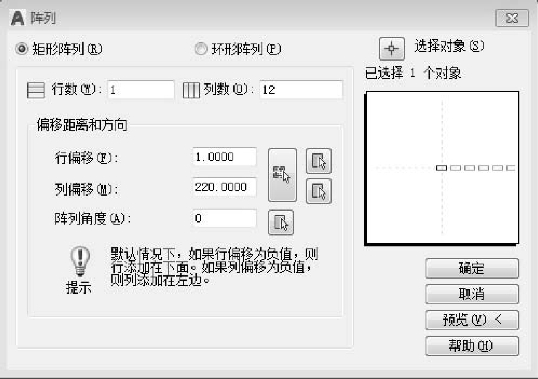Click the 列偏移 field showing 220.0000
This screenshot has height=379, width=538.
pos(224,187)
